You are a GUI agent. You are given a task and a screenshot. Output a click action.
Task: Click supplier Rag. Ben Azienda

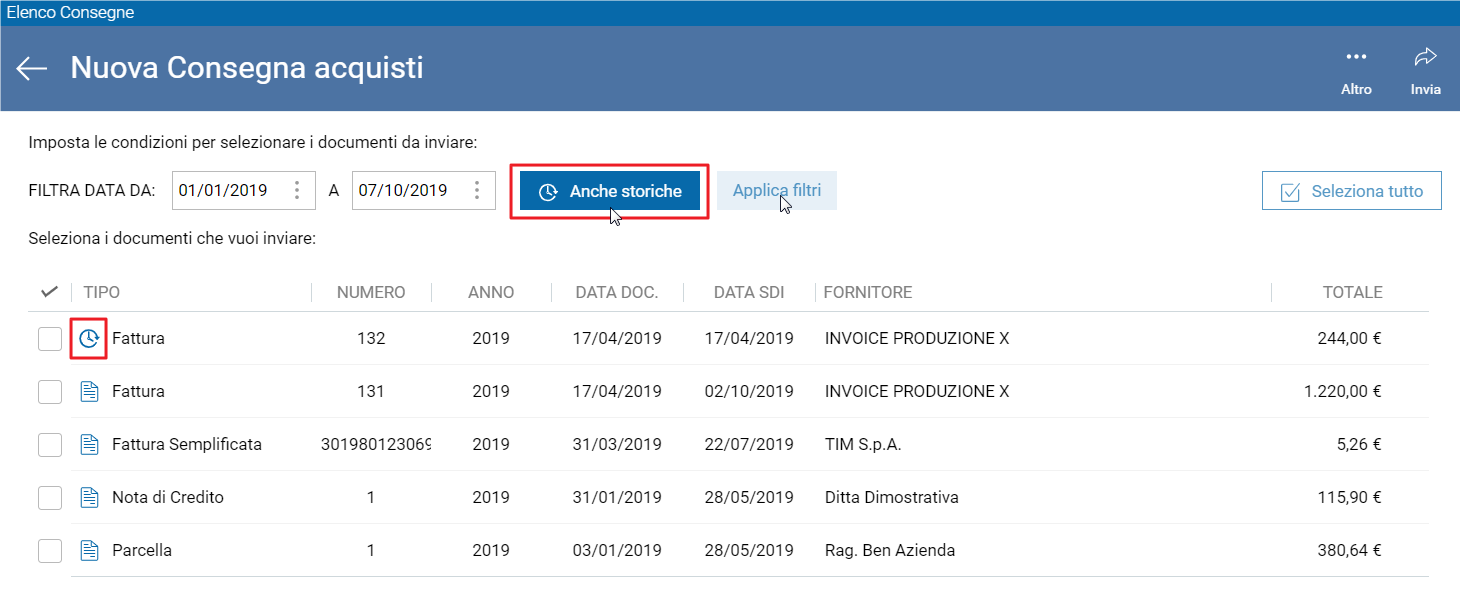(x=890, y=550)
